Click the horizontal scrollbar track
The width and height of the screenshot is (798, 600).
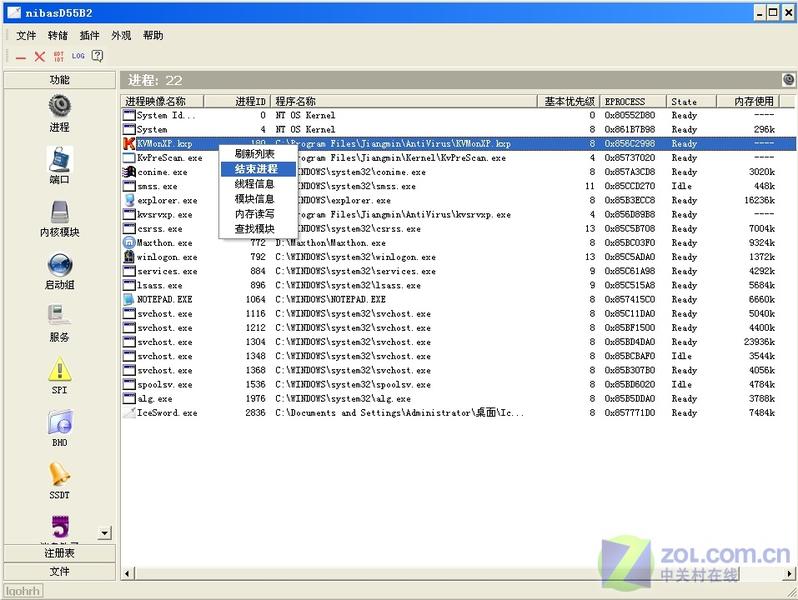tap(458, 574)
